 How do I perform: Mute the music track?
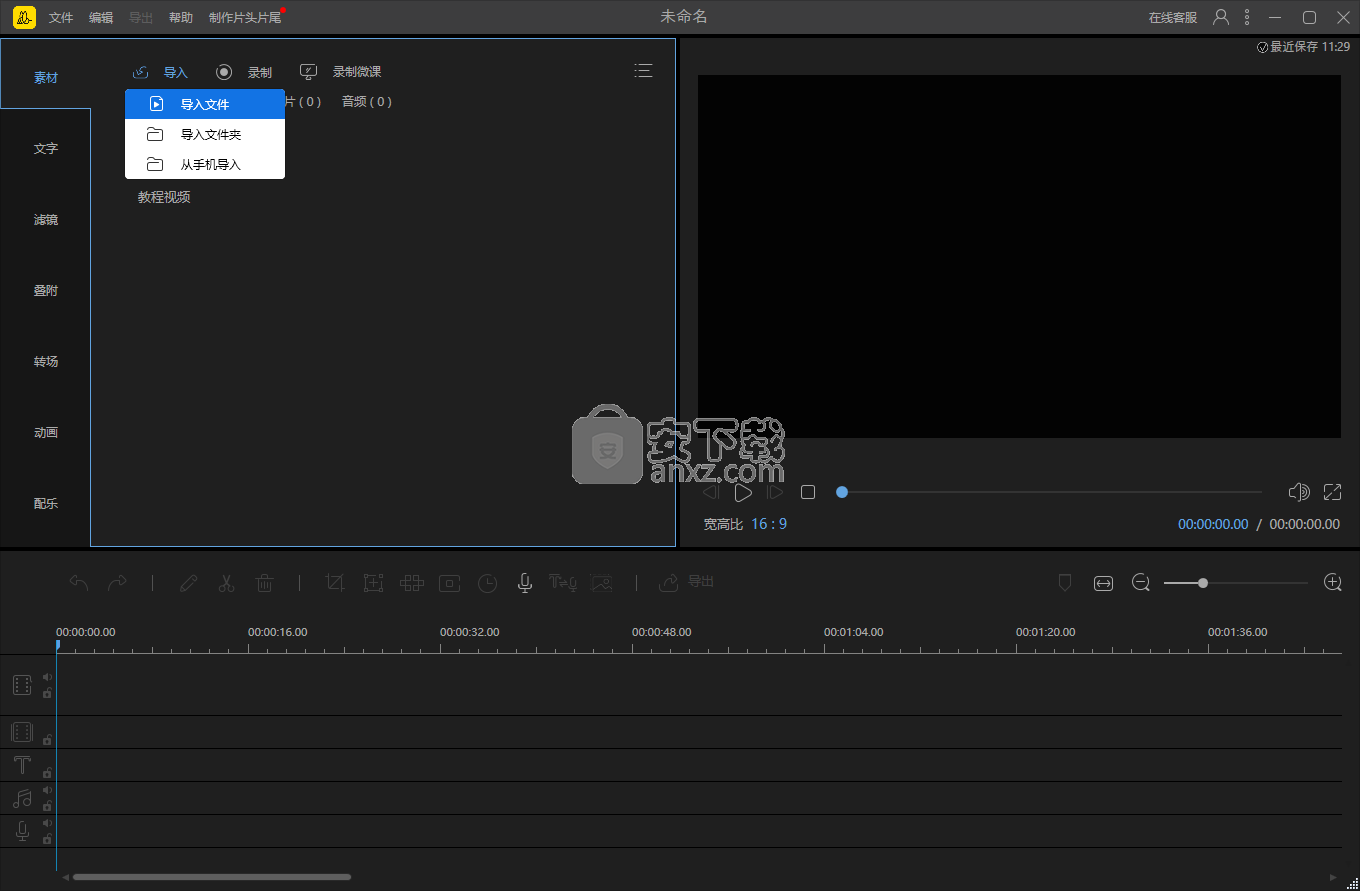(47, 790)
